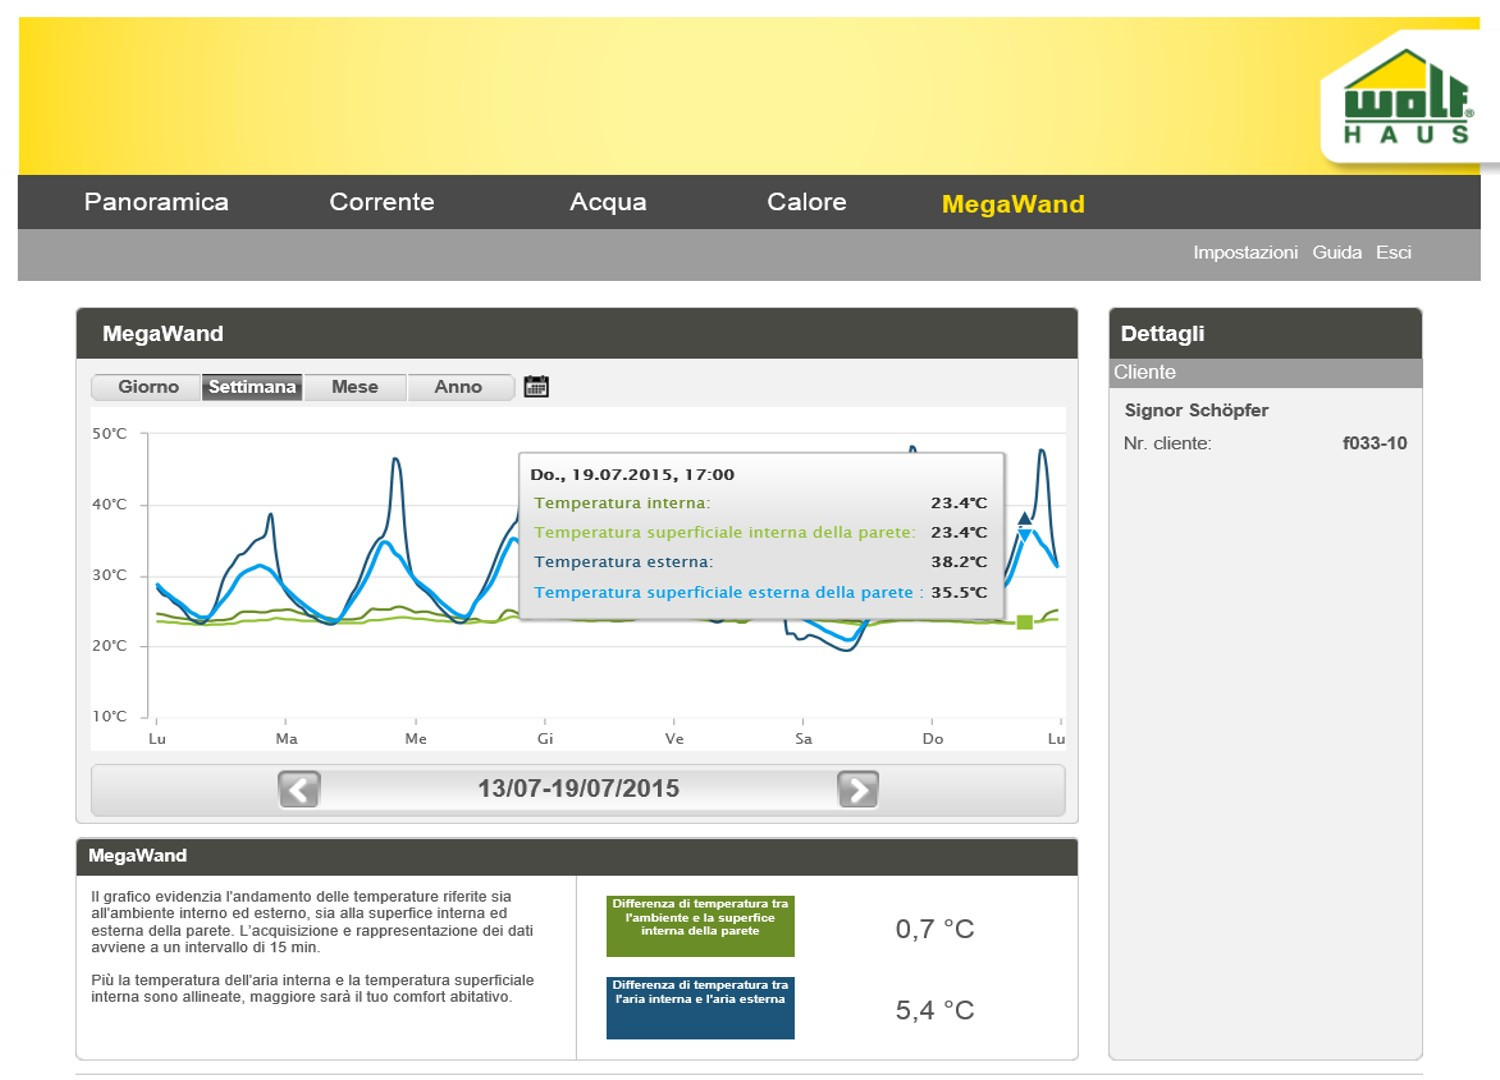Click the blue internal-external air difference box
1500x1080 pixels.
point(700,1007)
